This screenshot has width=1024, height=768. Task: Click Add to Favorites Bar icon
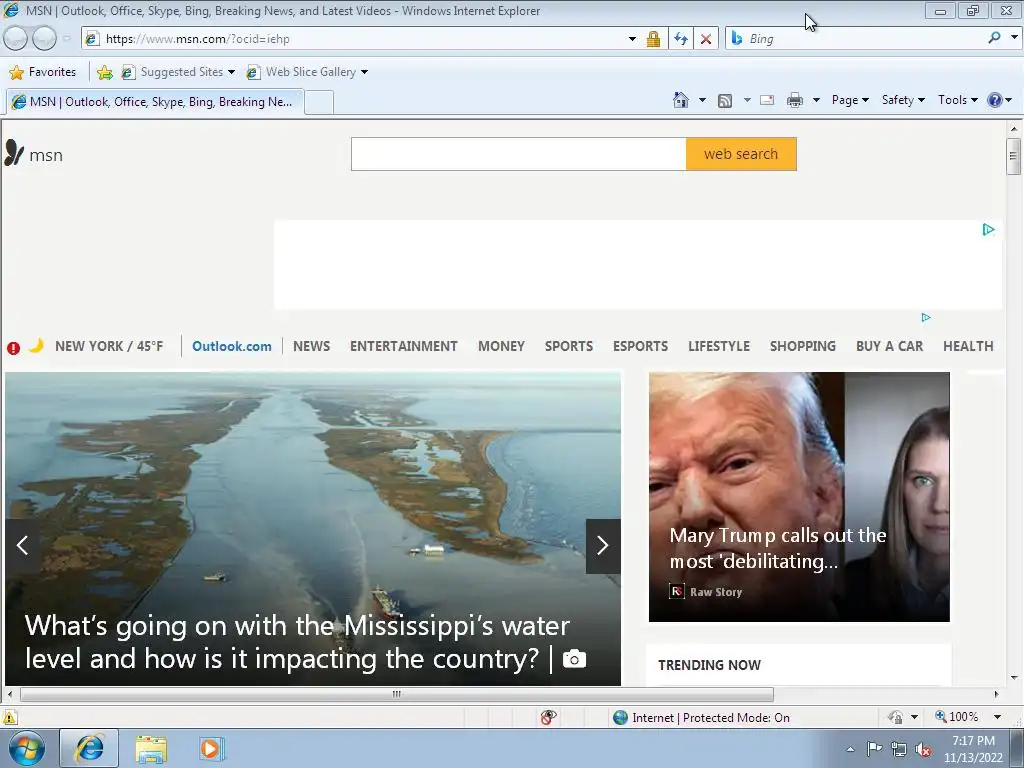pyautogui.click(x=104, y=72)
